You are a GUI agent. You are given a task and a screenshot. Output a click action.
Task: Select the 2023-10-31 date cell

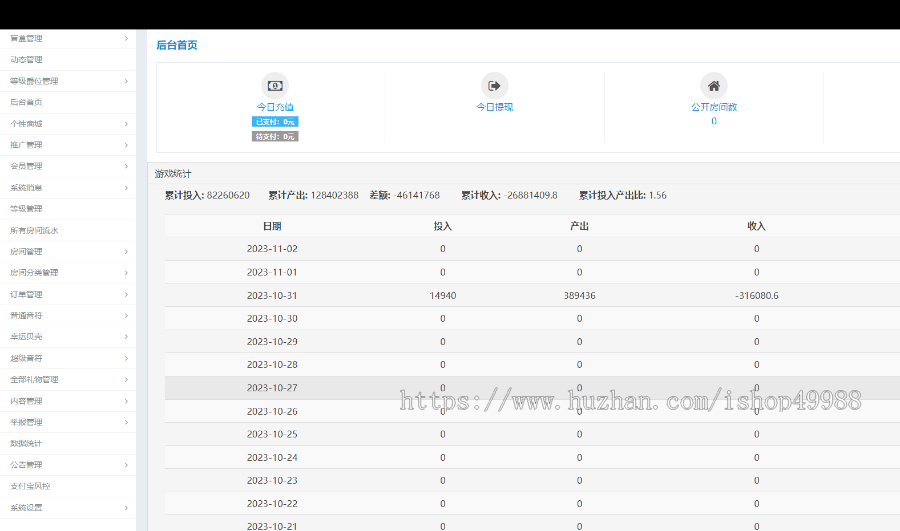coord(272,296)
